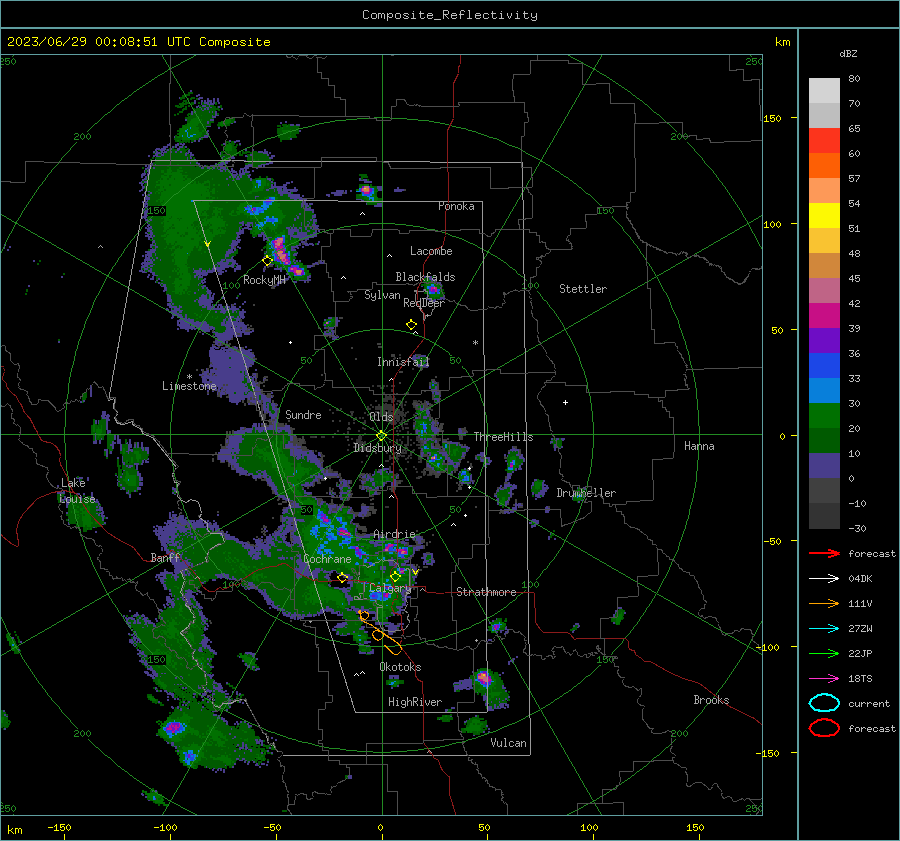
Task: Click the cyan current ellipse legend icon
Action: pos(824,703)
